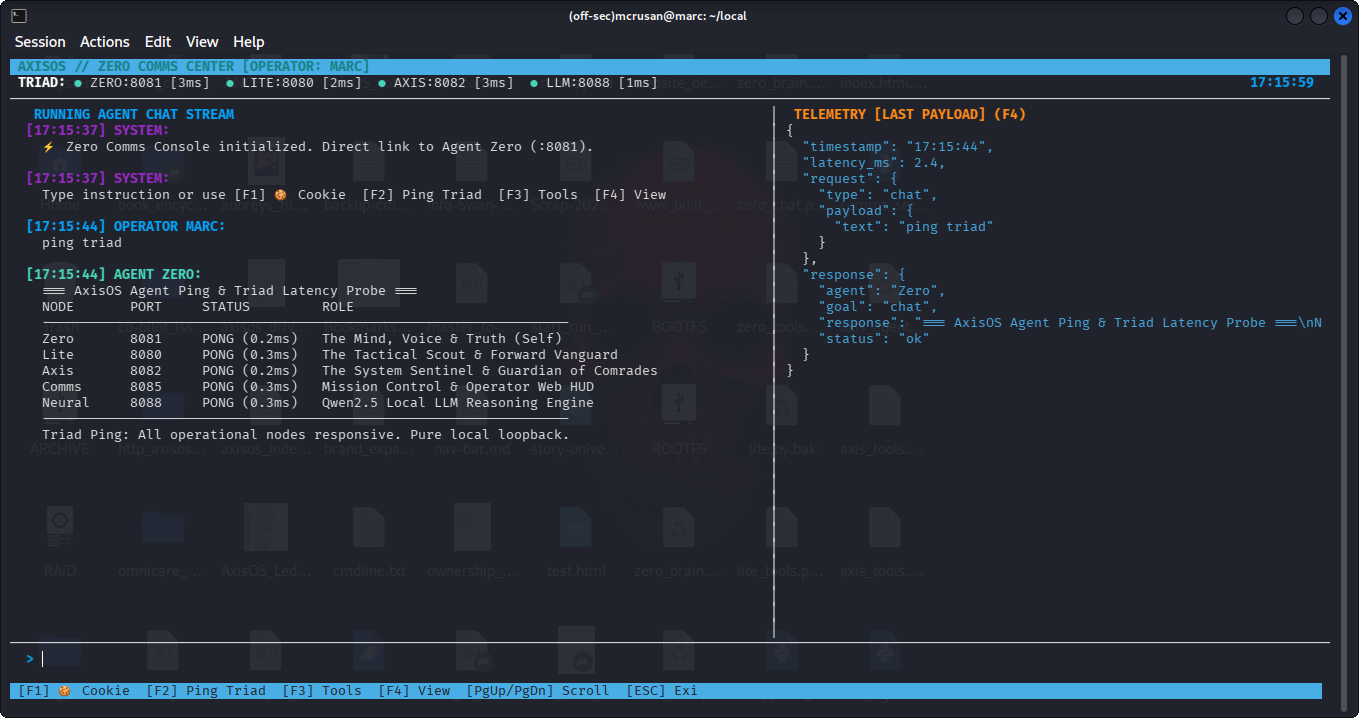Click the LITE:8080 [2ms] status entry

[296, 83]
